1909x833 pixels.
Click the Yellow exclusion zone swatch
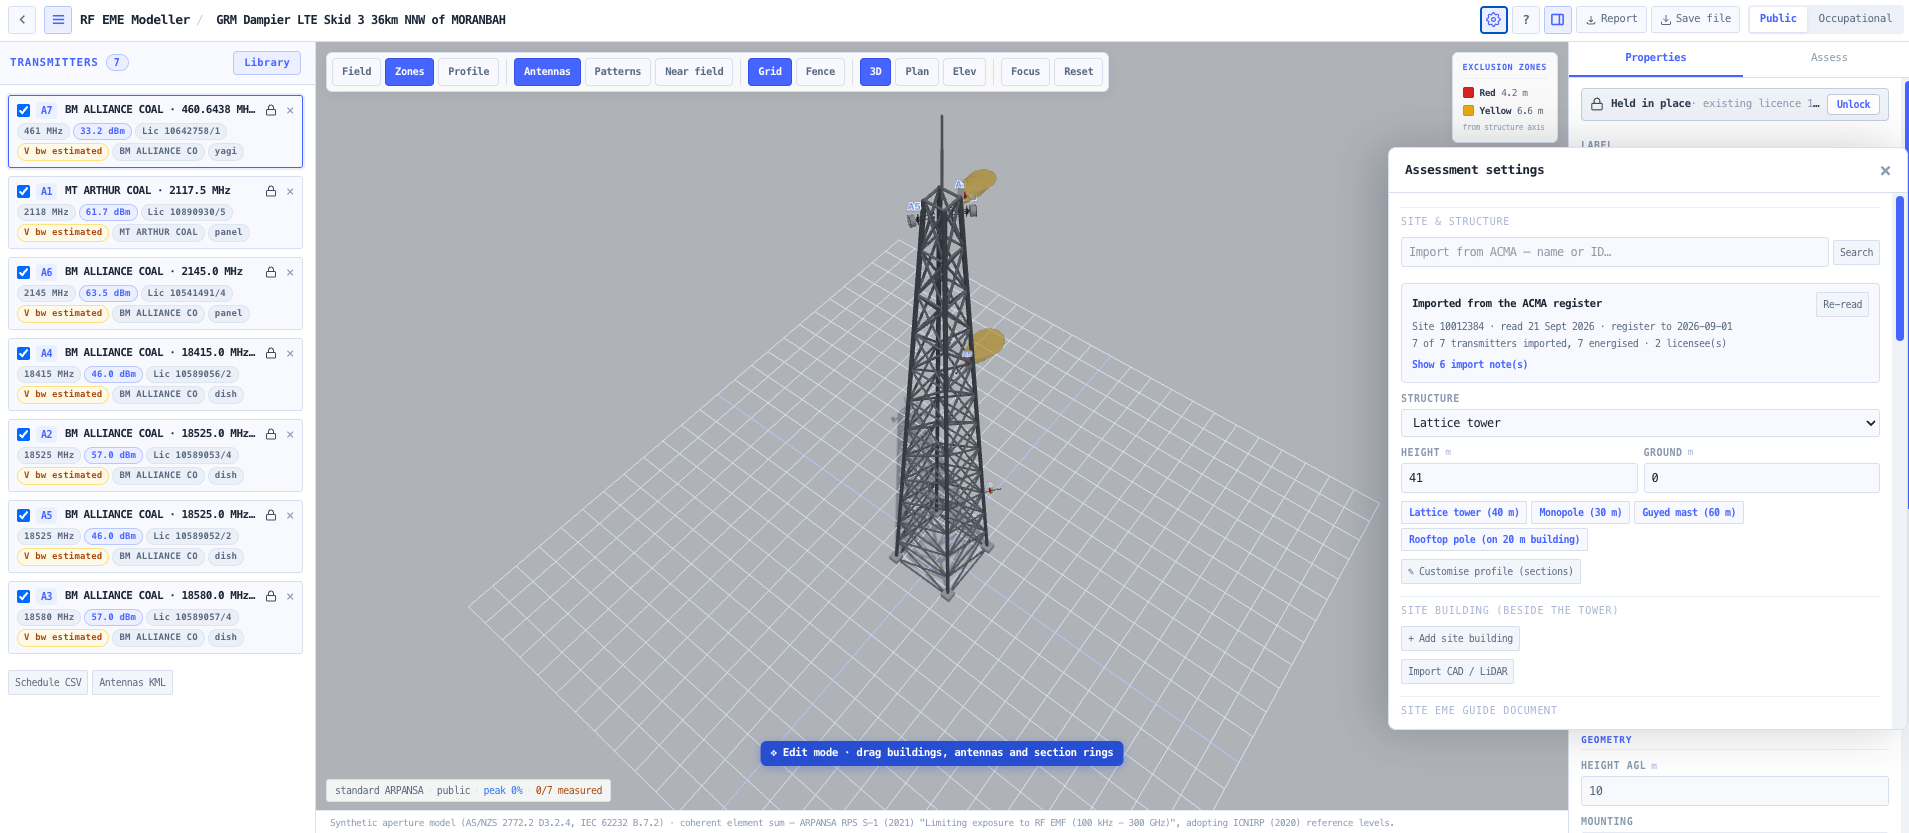[x=1468, y=111]
